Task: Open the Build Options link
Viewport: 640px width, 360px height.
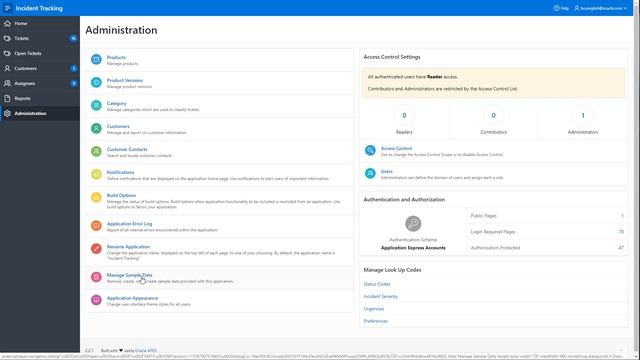Action: coord(121,196)
